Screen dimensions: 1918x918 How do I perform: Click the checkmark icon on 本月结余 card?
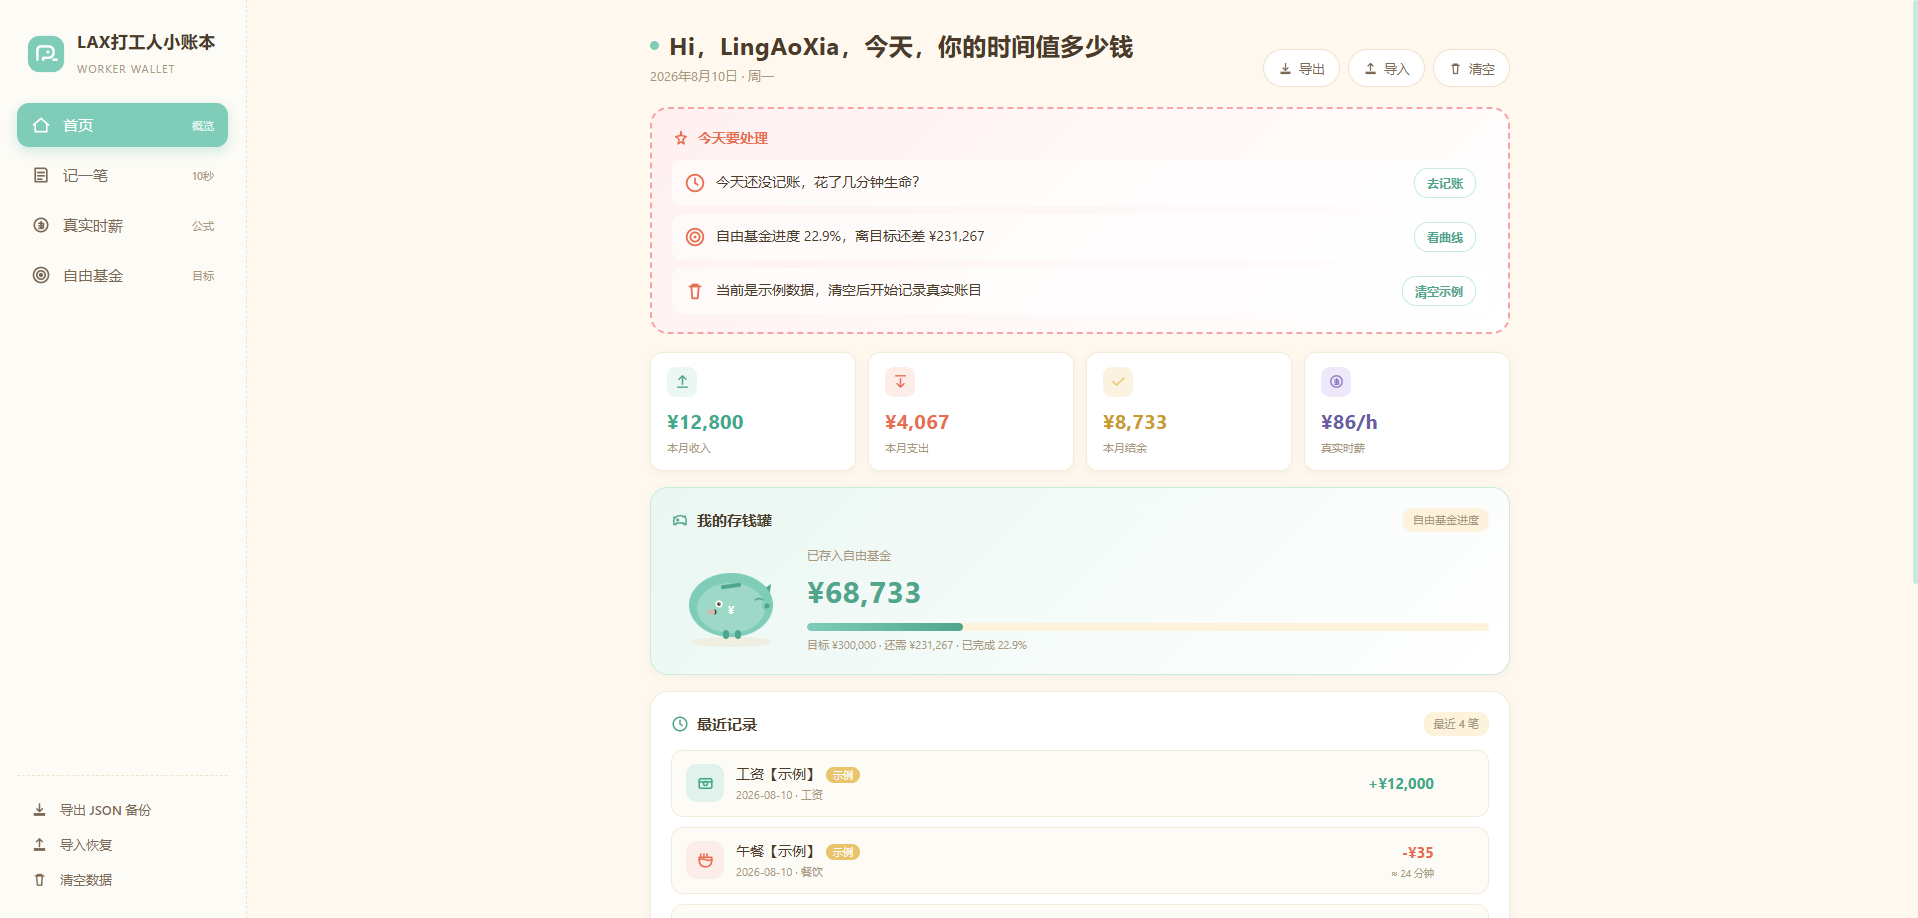(x=1118, y=382)
